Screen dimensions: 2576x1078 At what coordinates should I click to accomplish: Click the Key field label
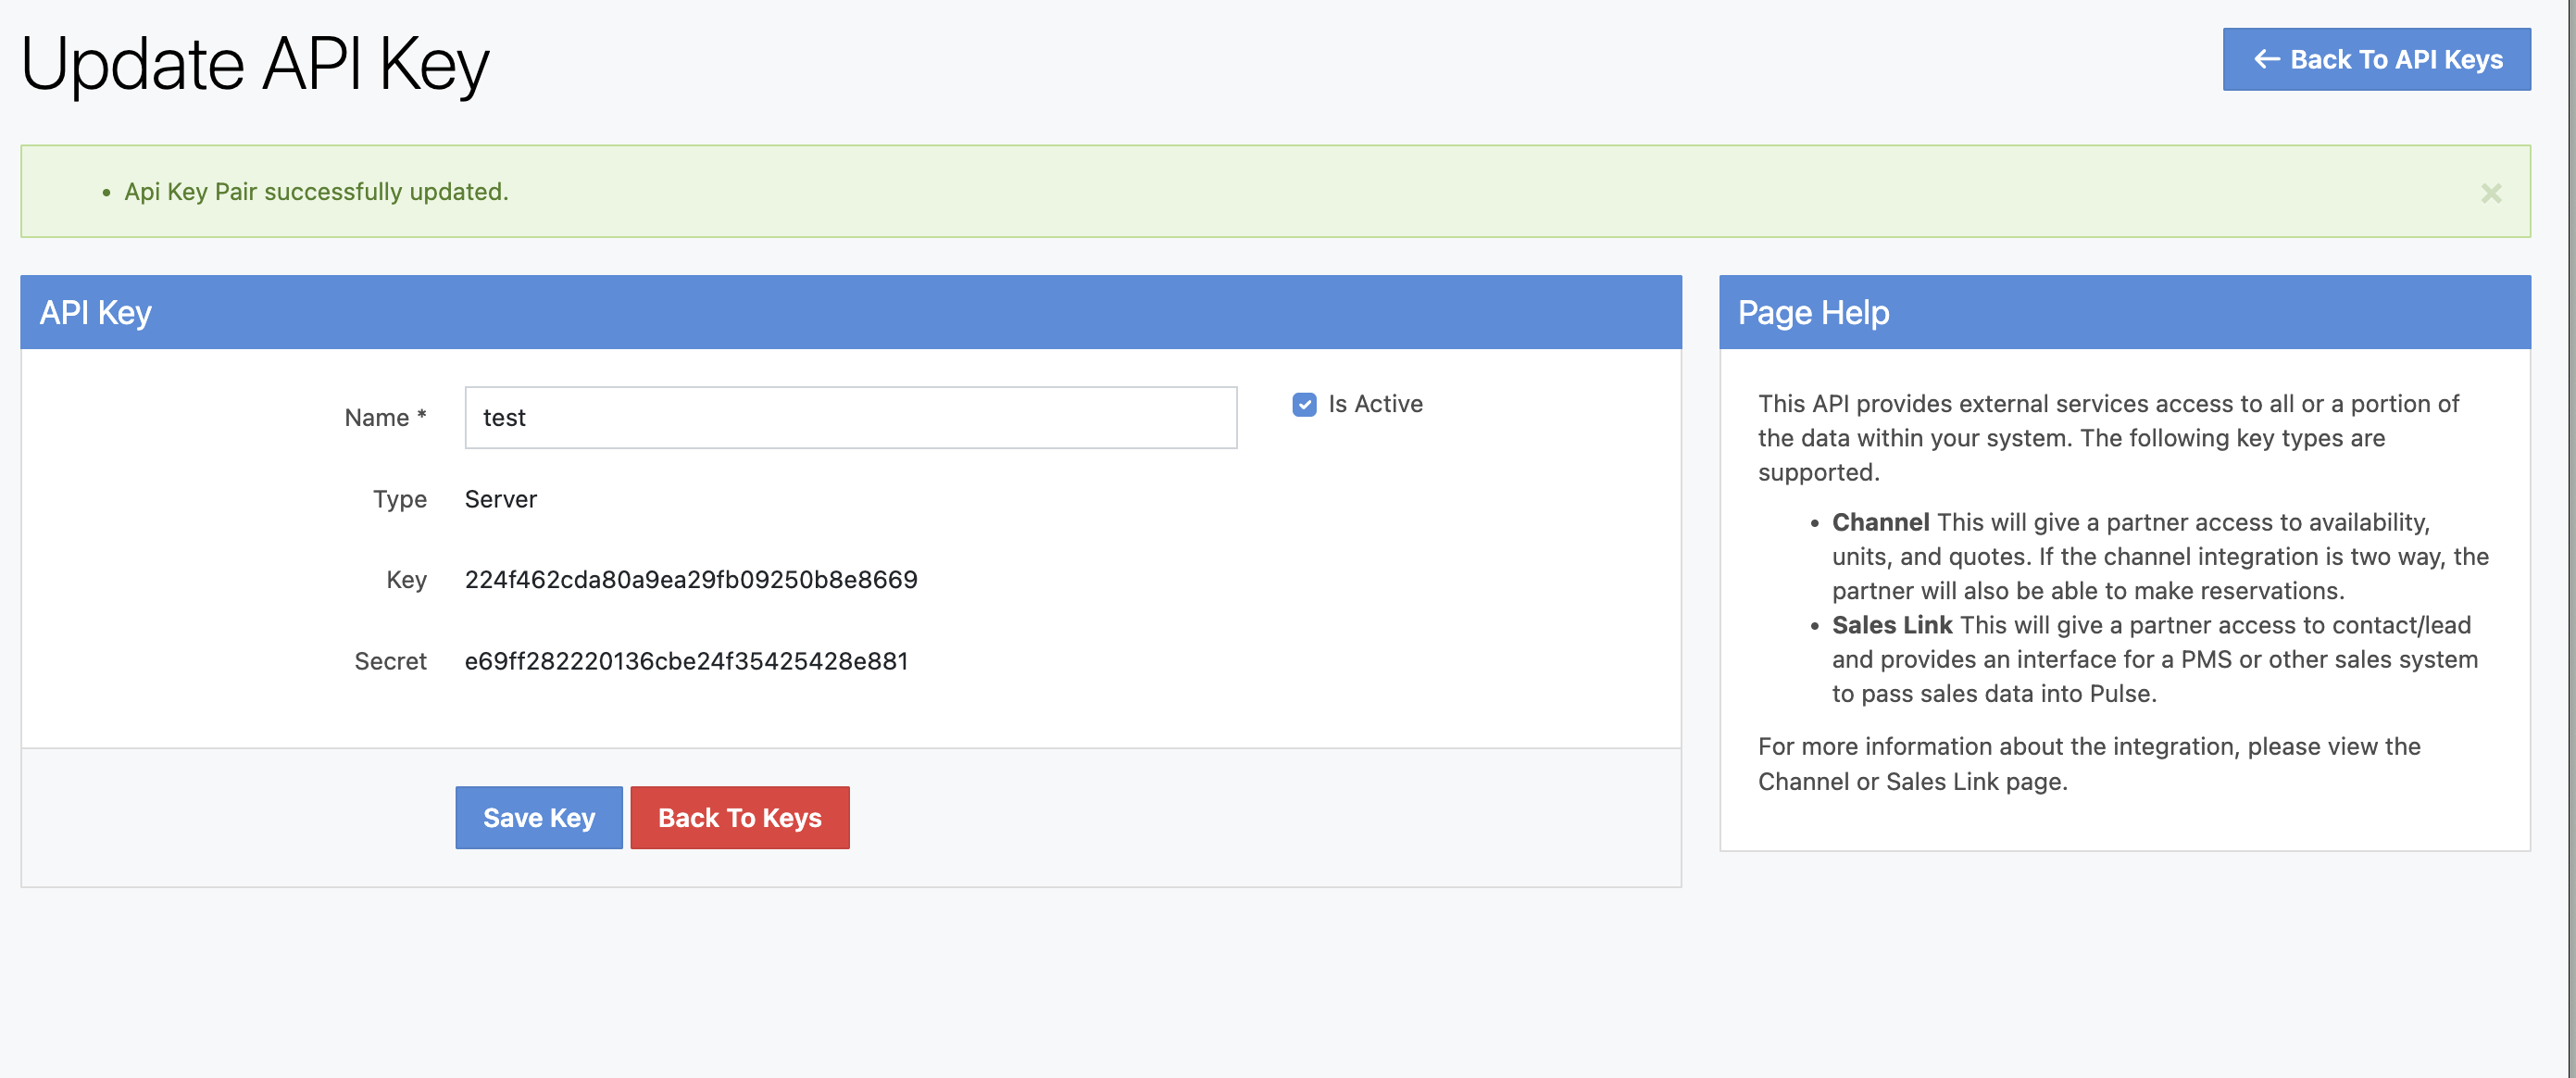(406, 580)
